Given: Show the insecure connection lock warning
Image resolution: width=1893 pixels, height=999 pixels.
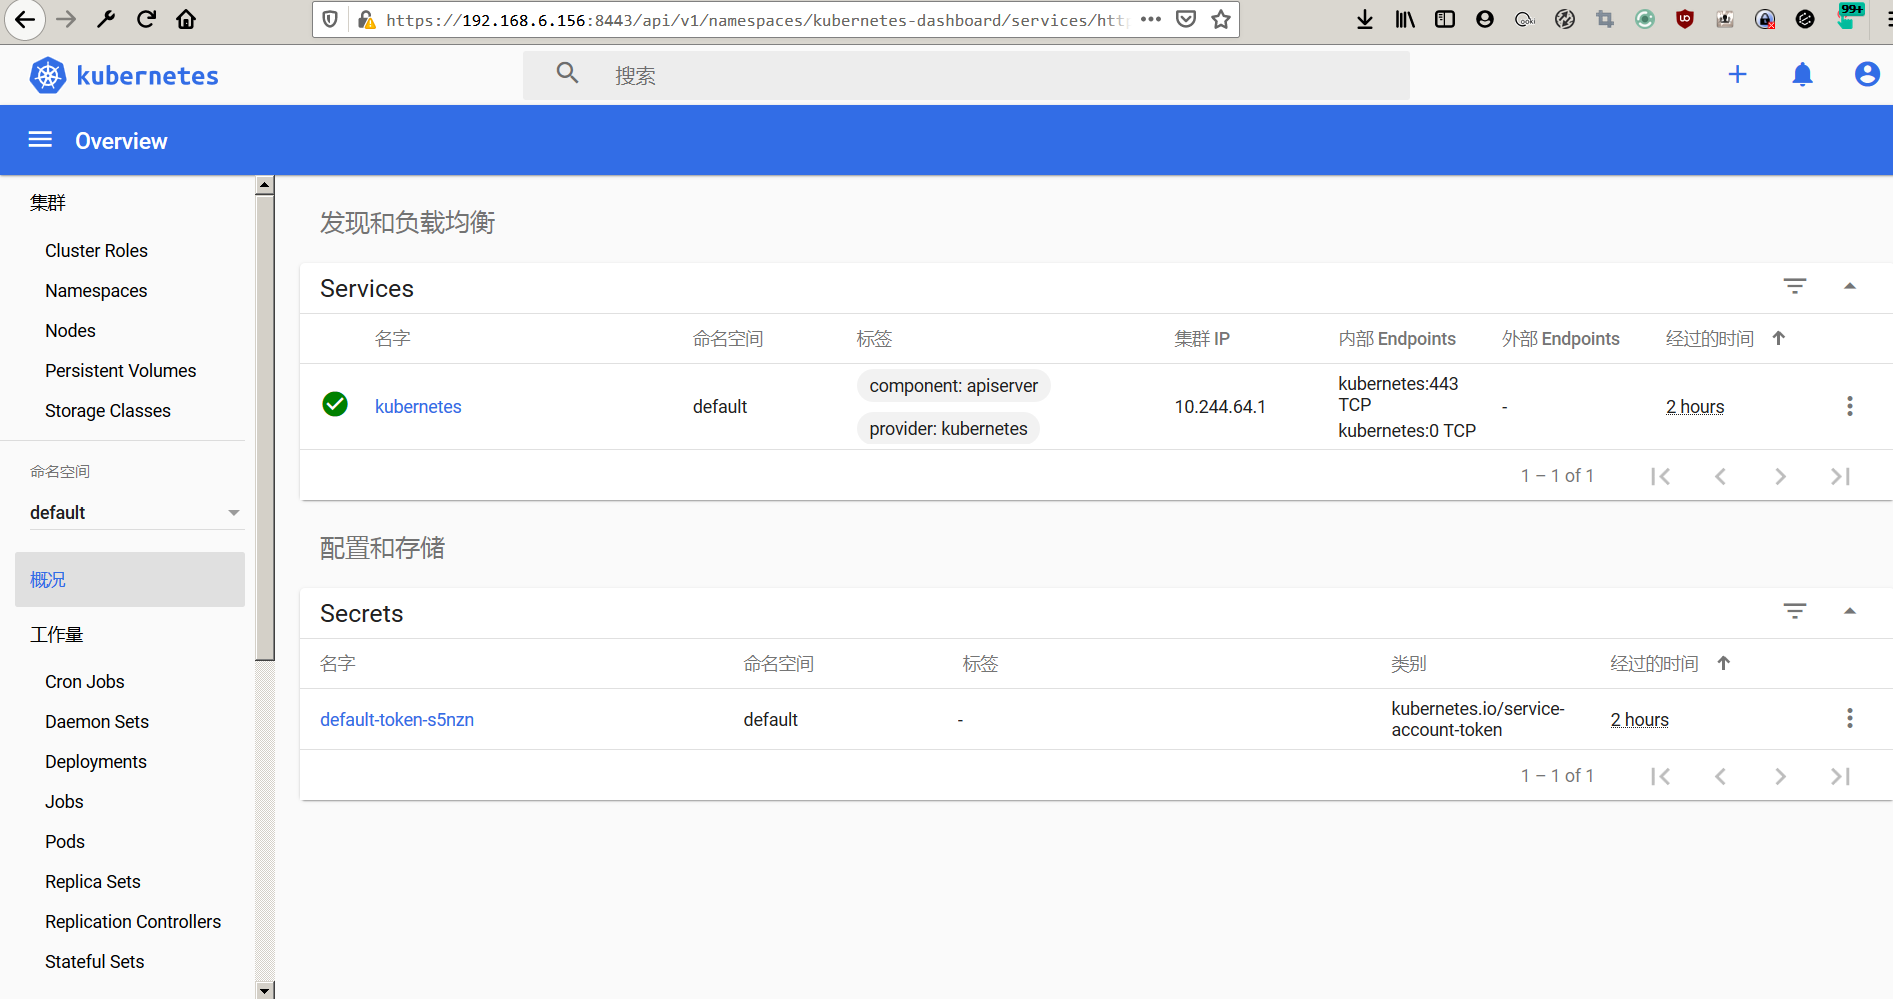Looking at the screenshot, I should click(x=366, y=19).
